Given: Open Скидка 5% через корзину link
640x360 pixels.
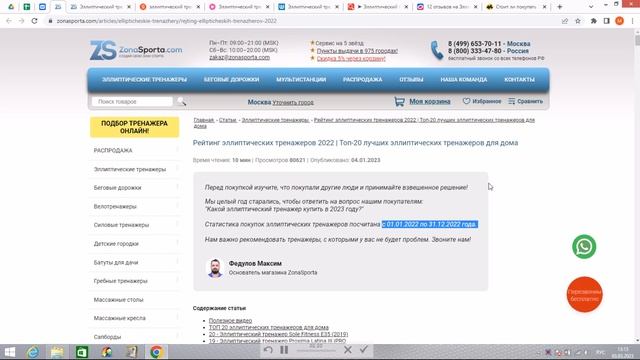Looking at the screenshot, I should (351, 59).
